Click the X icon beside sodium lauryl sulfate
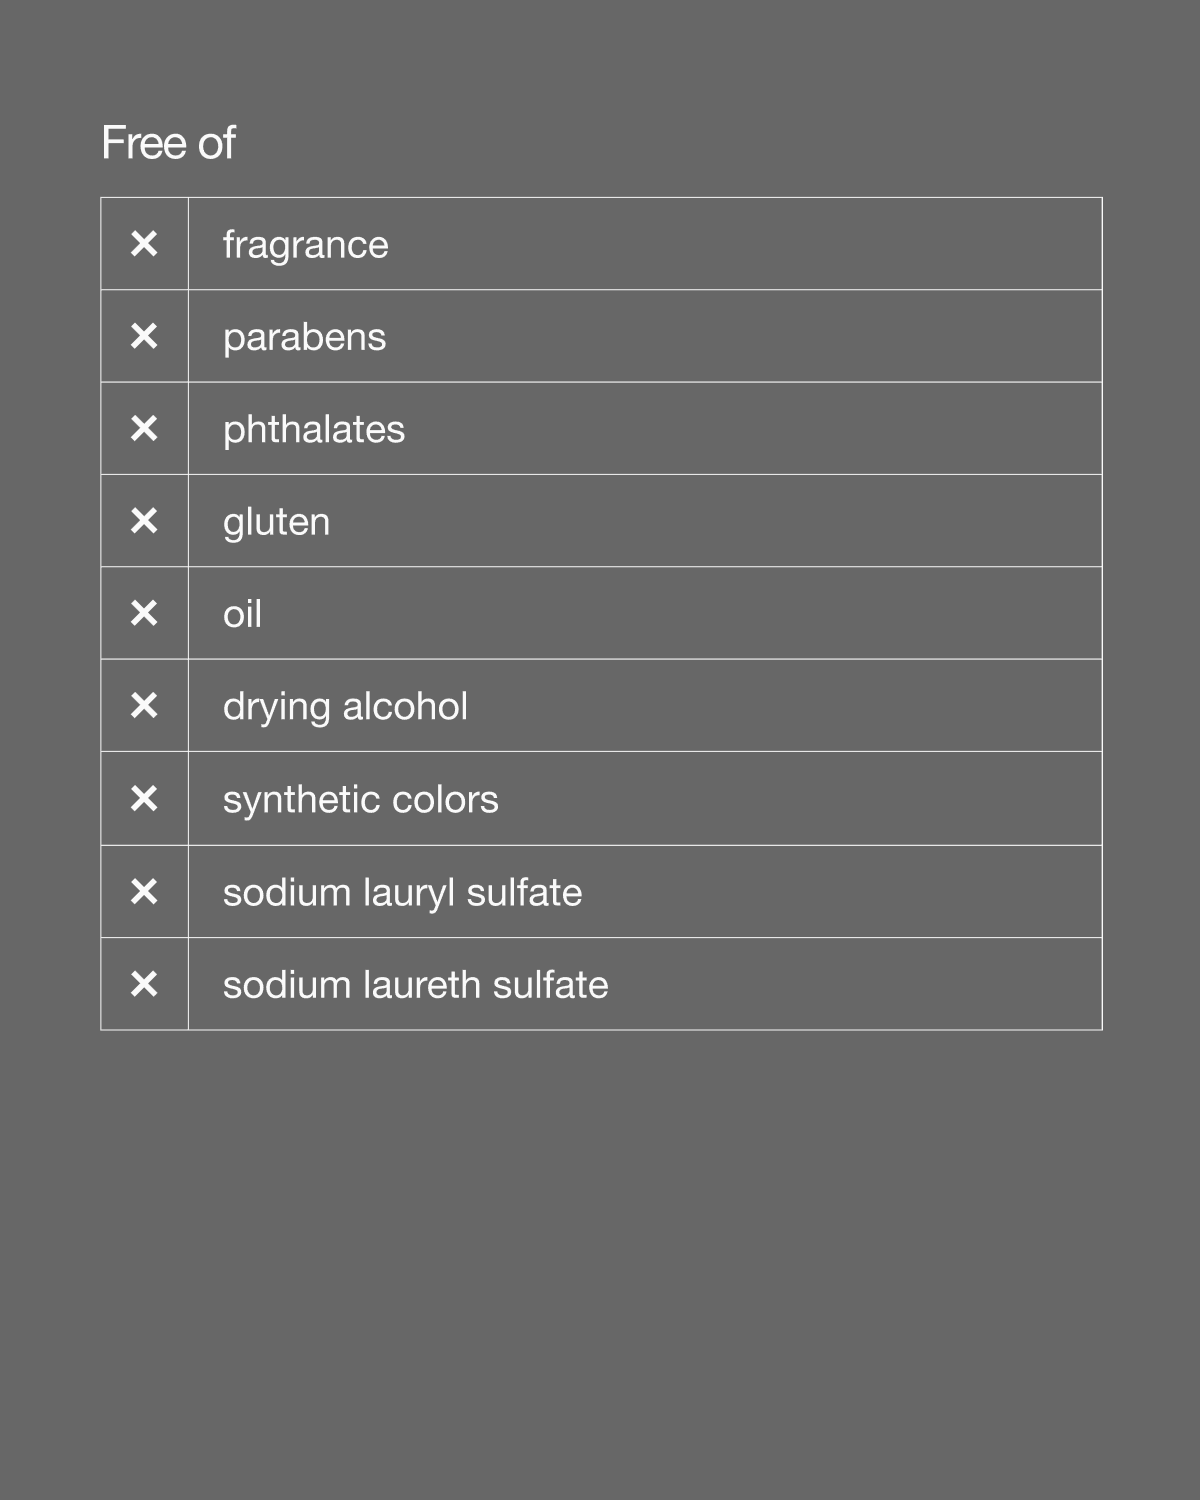The height and width of the screenshot is (1500, 1200). pyautogui.click(x=144, y=891)
